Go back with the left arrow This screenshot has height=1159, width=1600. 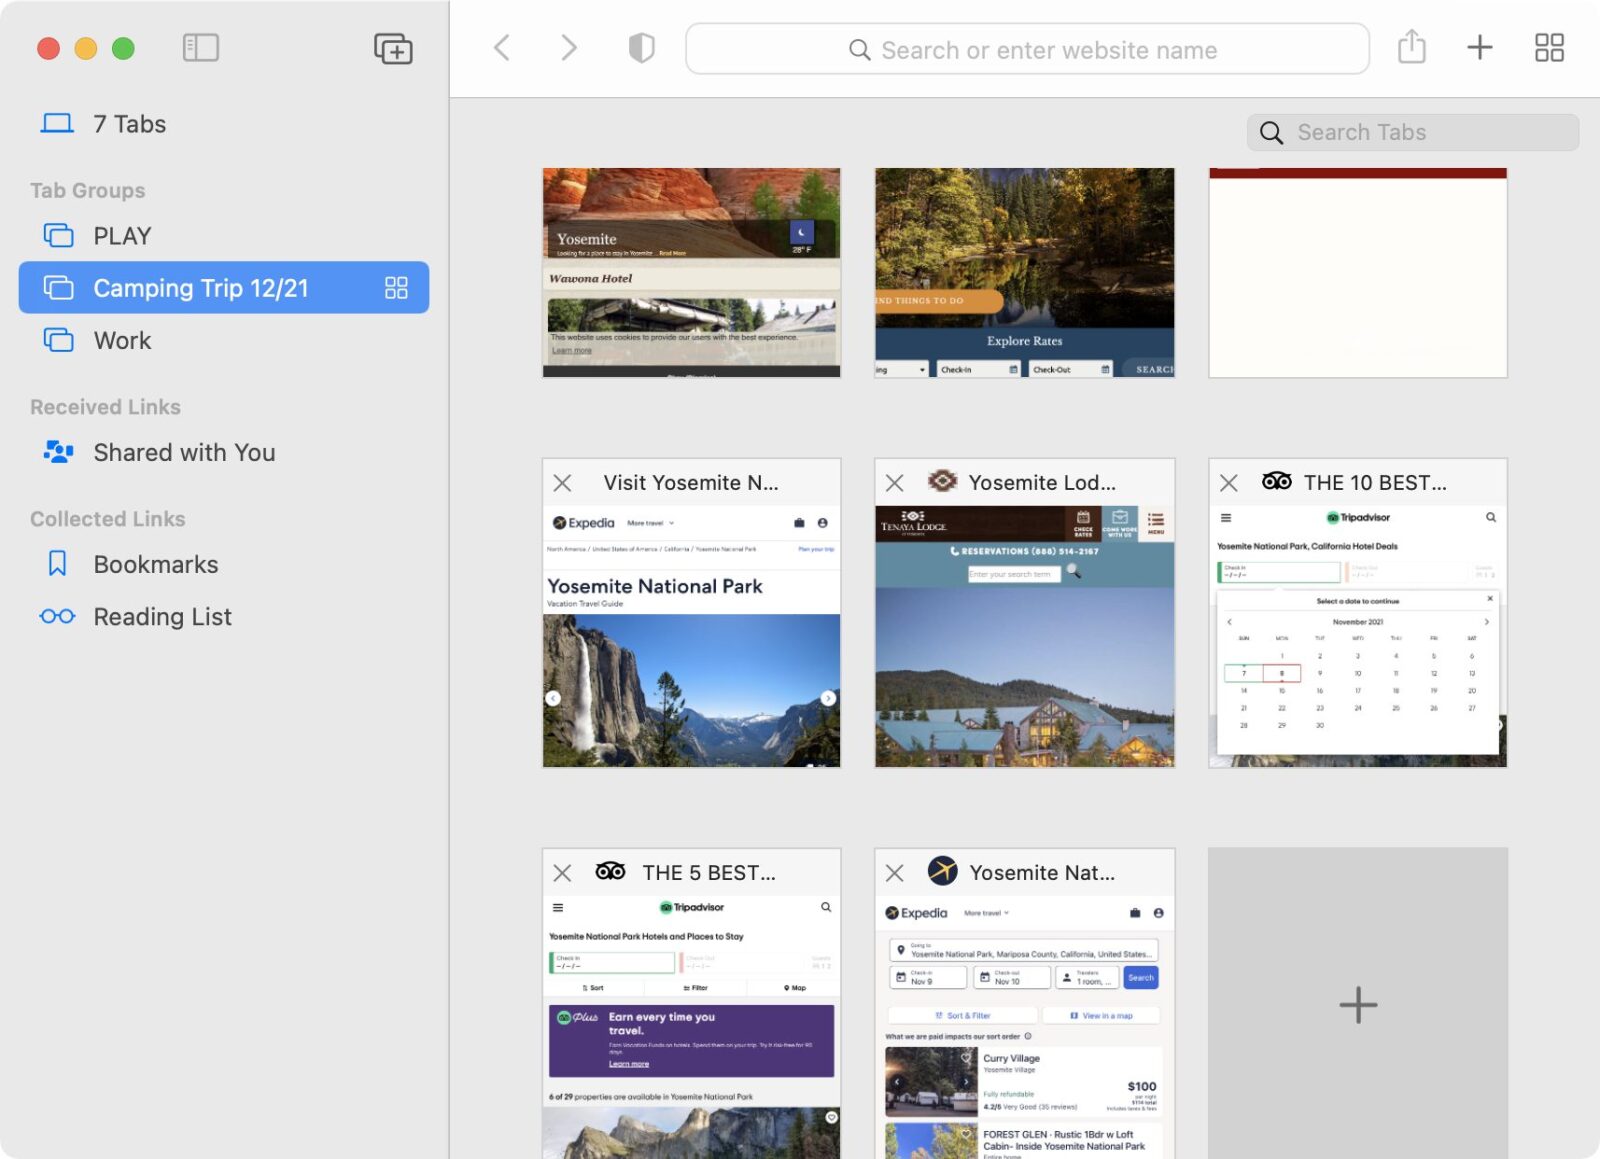pyautogui.click(x=502, y=47)
